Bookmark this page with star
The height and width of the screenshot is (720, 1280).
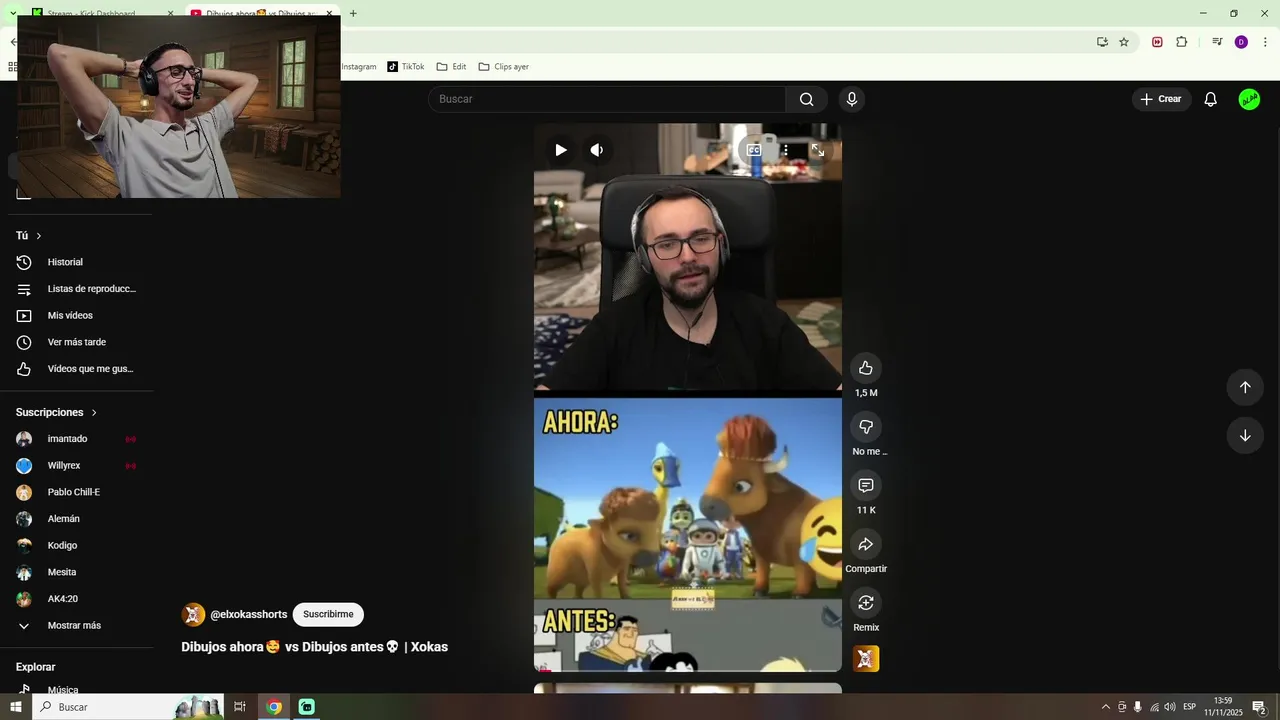[1124, 42]
